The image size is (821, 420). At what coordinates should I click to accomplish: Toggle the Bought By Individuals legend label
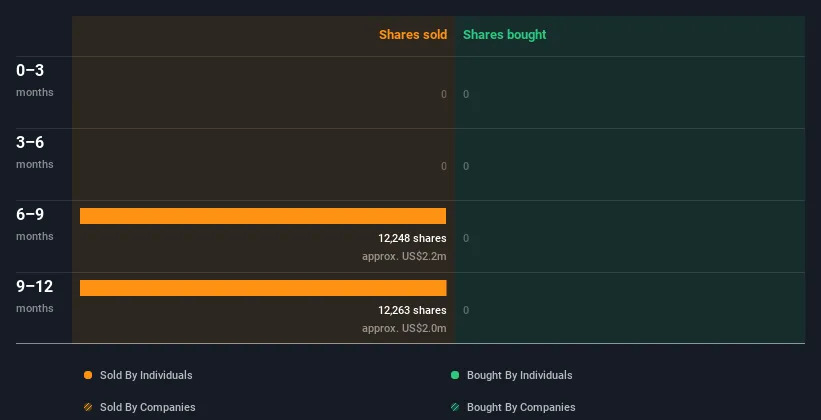(x=519, y=375)
